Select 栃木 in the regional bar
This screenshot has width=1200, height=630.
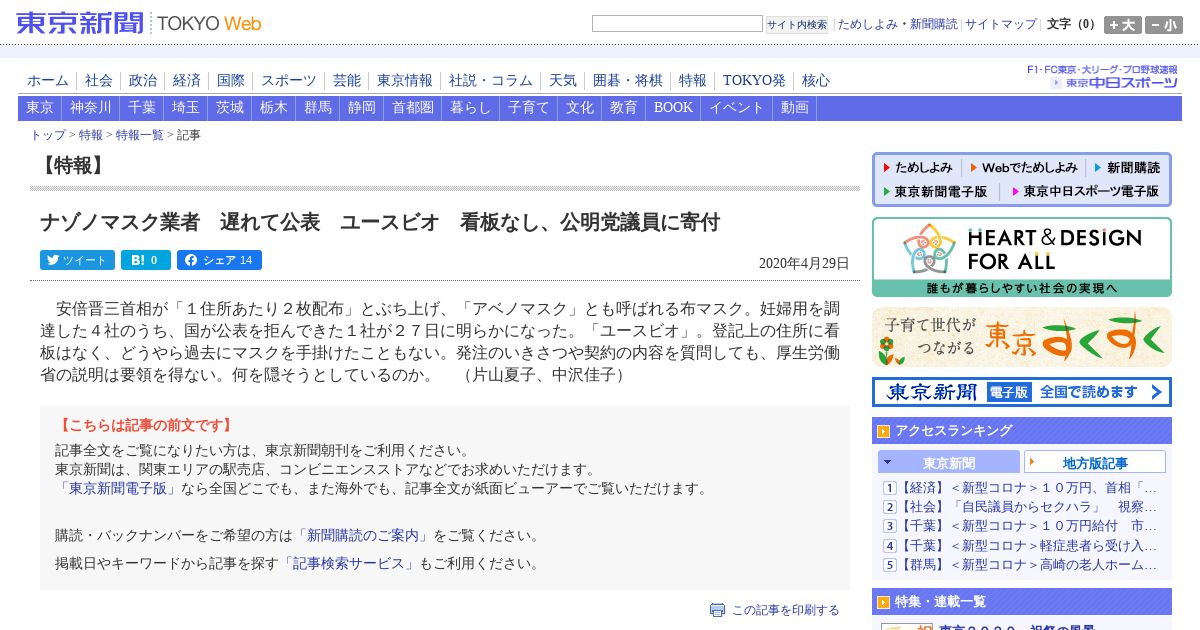click(274, 108)
